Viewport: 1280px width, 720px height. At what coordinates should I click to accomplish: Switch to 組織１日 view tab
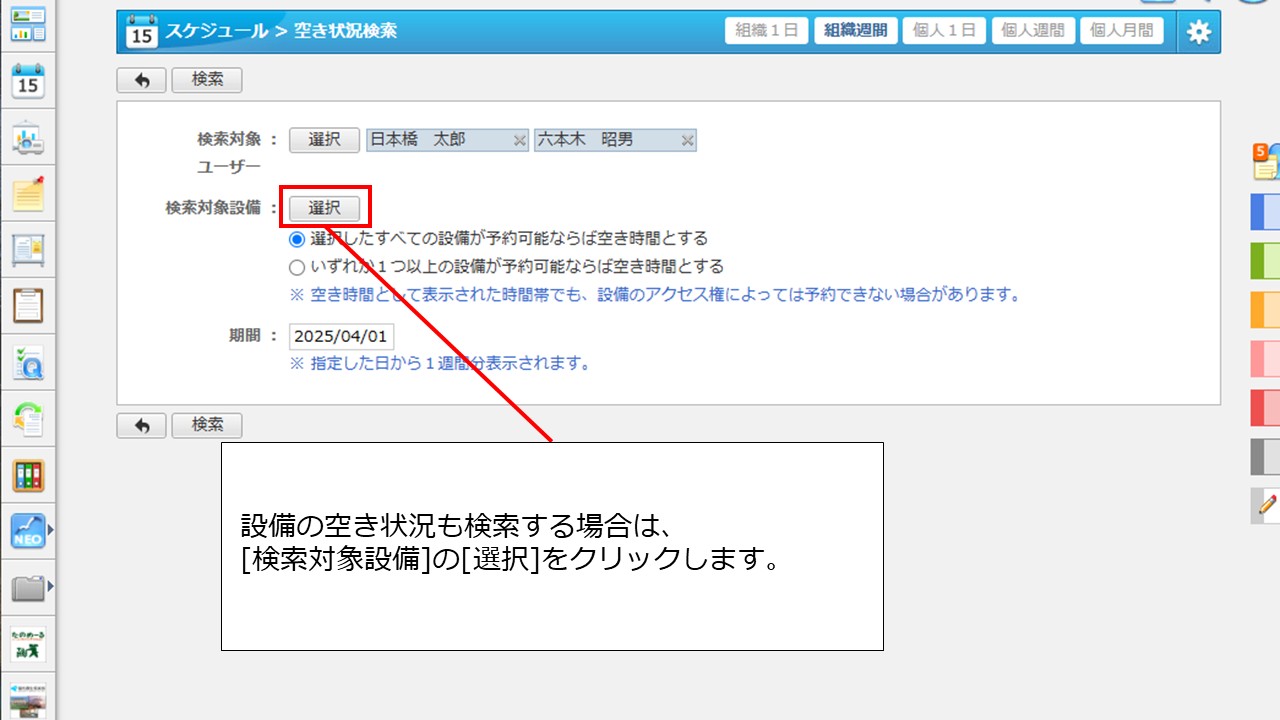coord(767,31)
